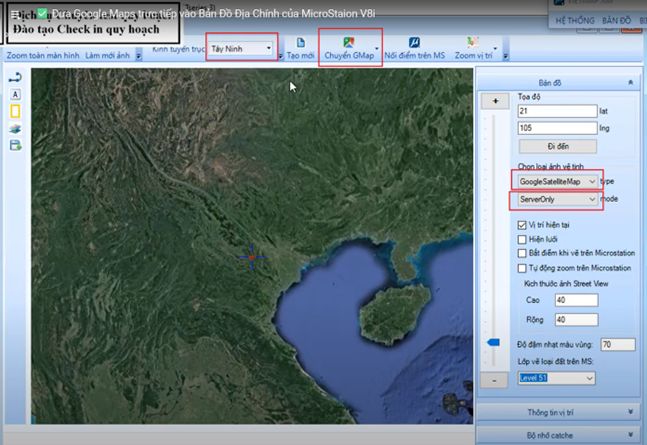
Task: Click the '+' zoom in button
Action: [495, 101]
